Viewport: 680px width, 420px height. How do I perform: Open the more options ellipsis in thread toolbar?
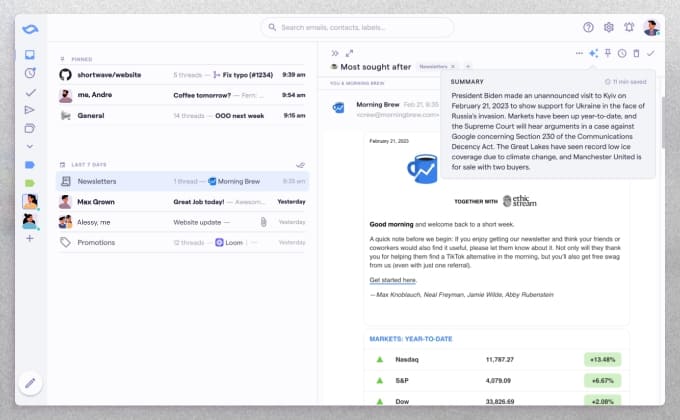579,53
